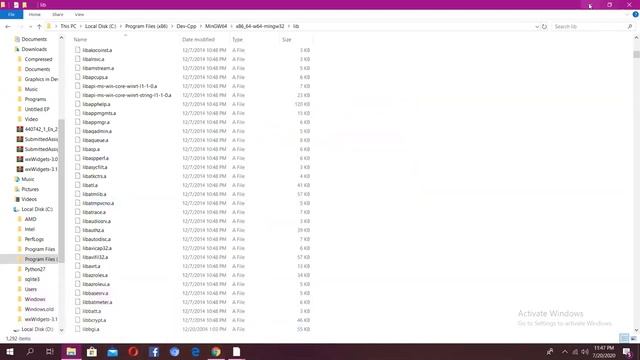Open Downloads in navigation pane
The height and width of the screenshot is (360, 640).
(34, 49)
